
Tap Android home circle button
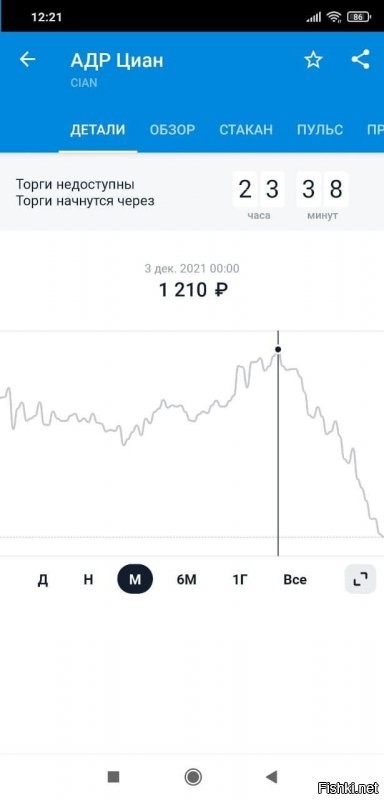193,777
